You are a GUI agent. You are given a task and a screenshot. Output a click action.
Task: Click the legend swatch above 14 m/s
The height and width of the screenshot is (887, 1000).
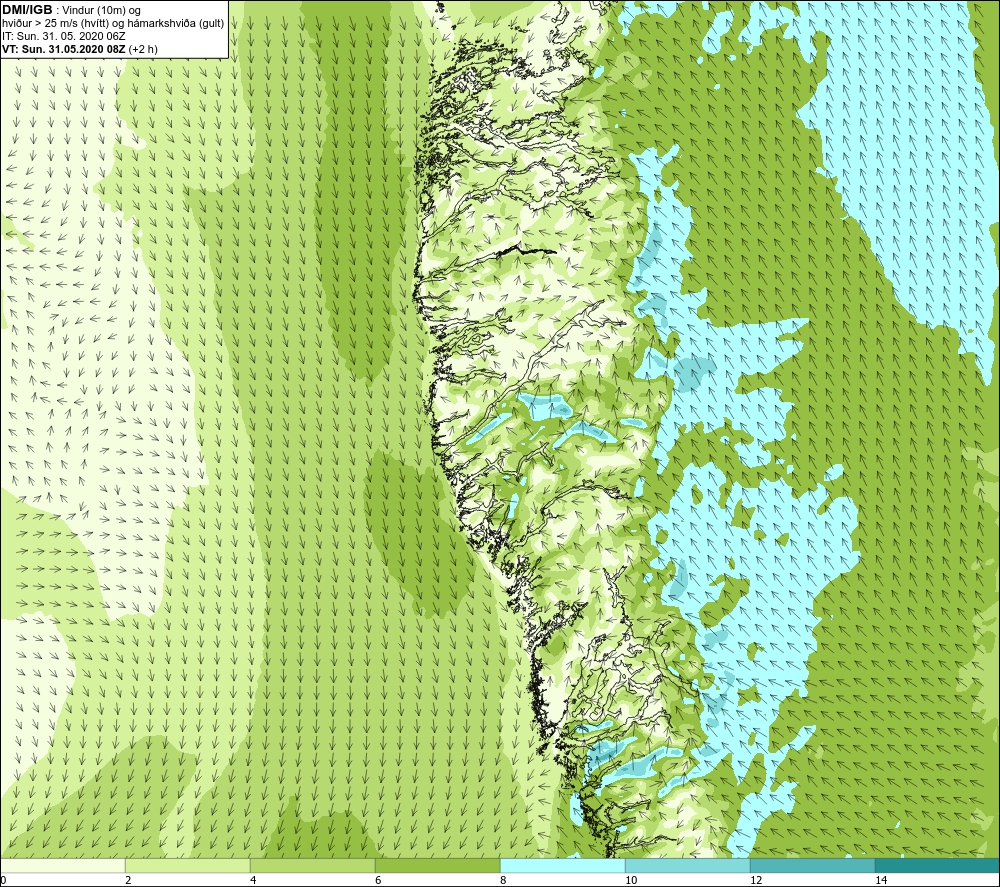coord(938,865)
